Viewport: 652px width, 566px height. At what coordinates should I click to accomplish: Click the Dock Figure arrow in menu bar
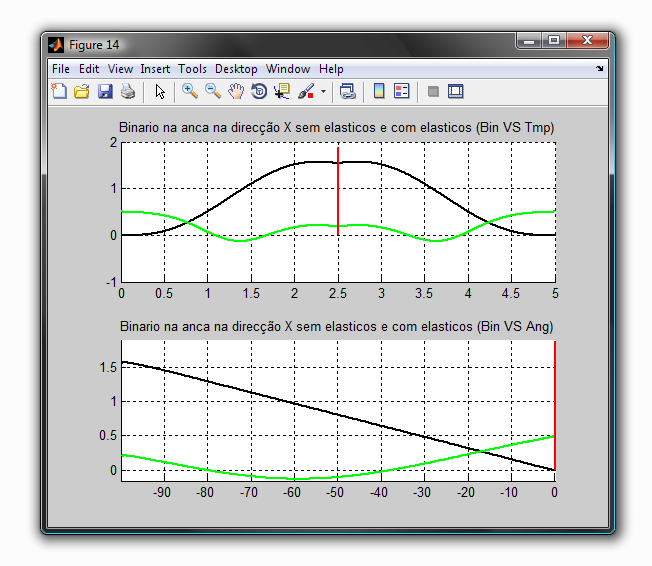point(600,69)
